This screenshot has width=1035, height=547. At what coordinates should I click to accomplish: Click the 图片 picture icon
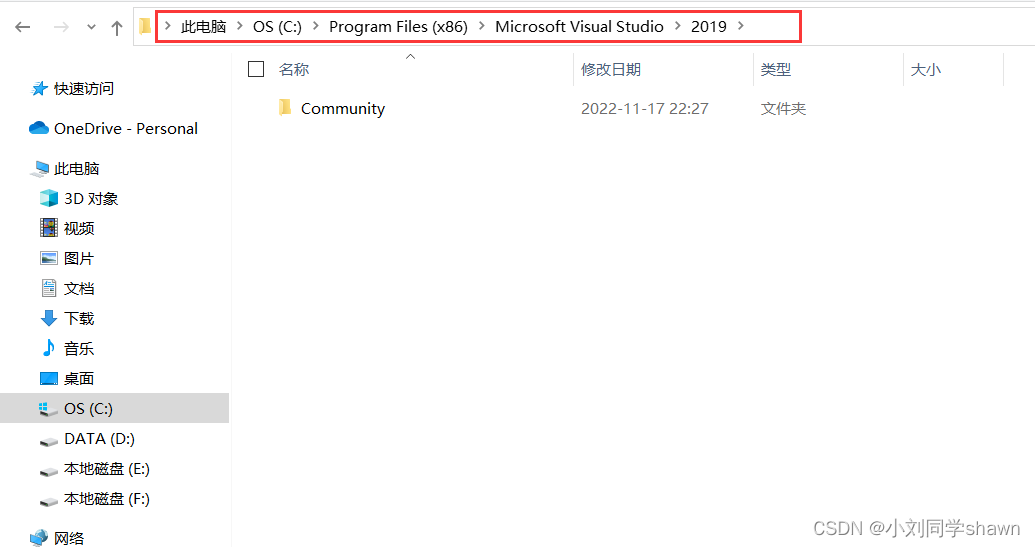click(x=49, y=258)
